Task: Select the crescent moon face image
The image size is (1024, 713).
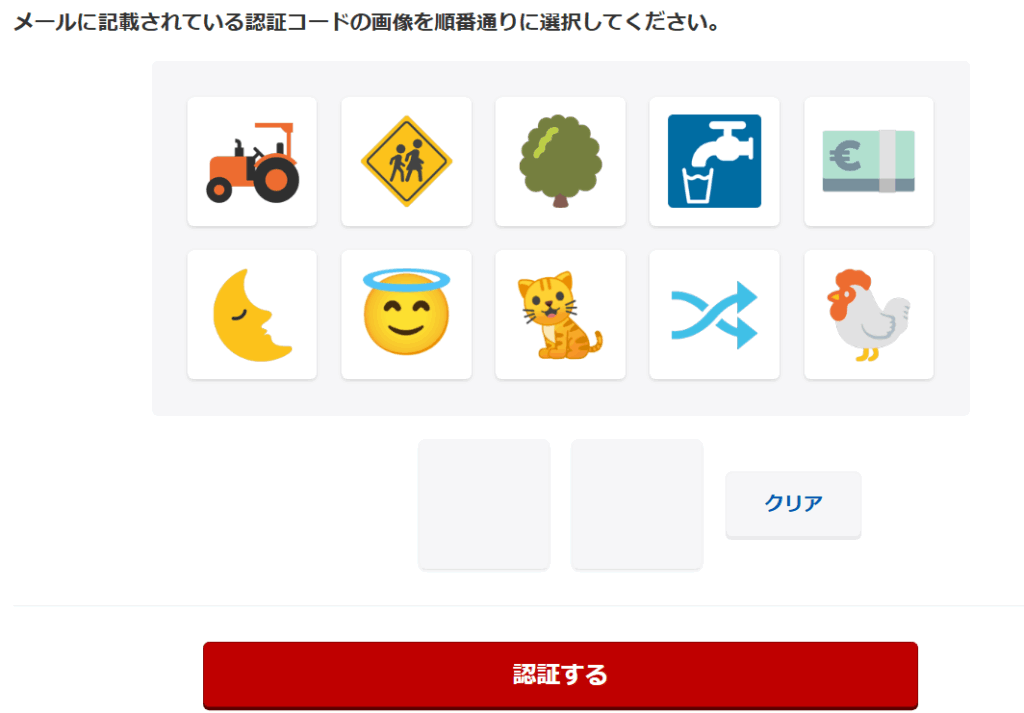Action: pos(252,315)
